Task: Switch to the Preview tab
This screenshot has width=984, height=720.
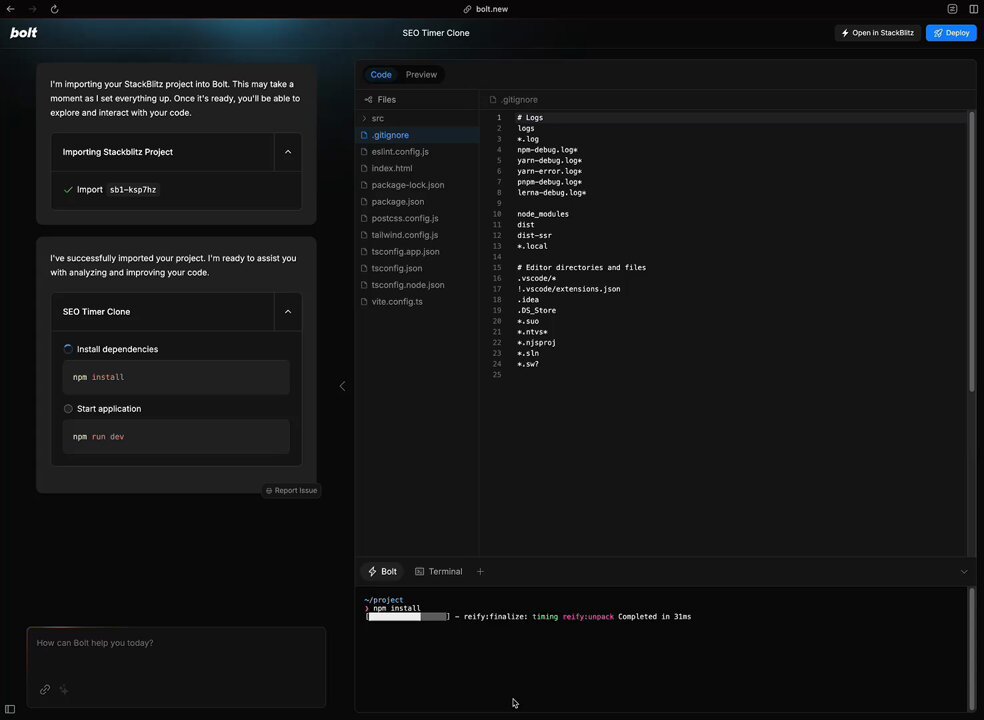Action: tap(421, 75)
